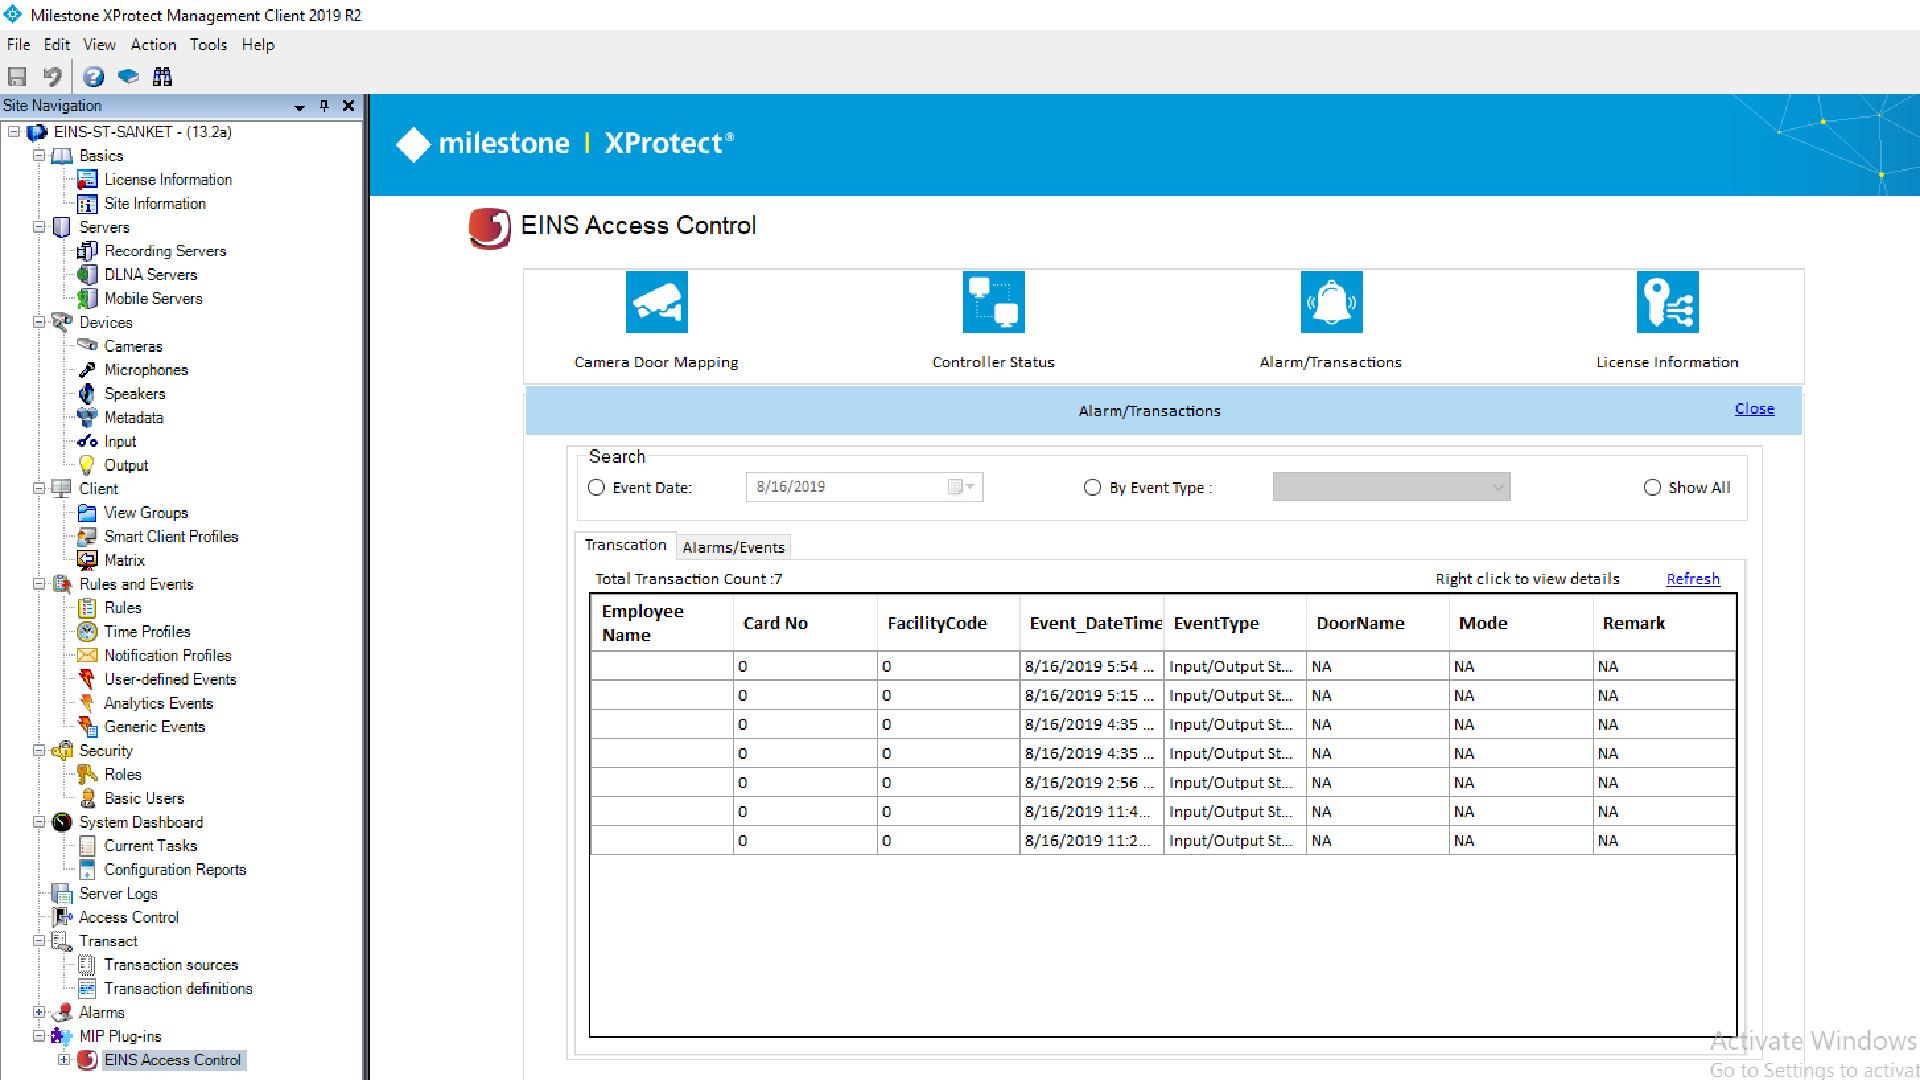Open the View menu
Viewport: 1920px width, 1080px height.
(99, 45)
